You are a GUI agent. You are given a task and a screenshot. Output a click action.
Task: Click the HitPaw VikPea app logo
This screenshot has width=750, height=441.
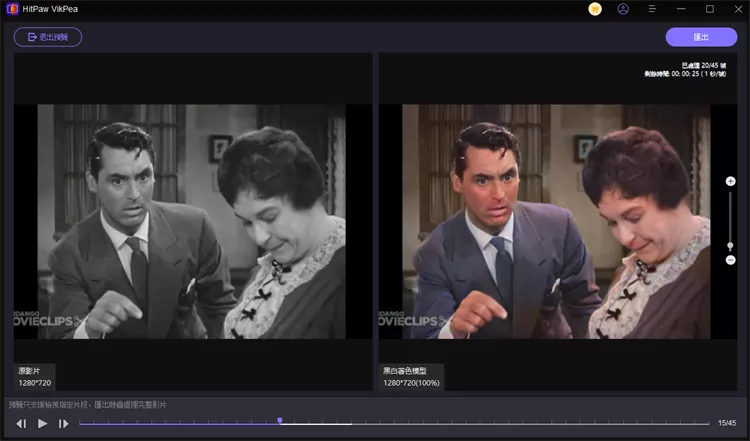click(12, 9)
